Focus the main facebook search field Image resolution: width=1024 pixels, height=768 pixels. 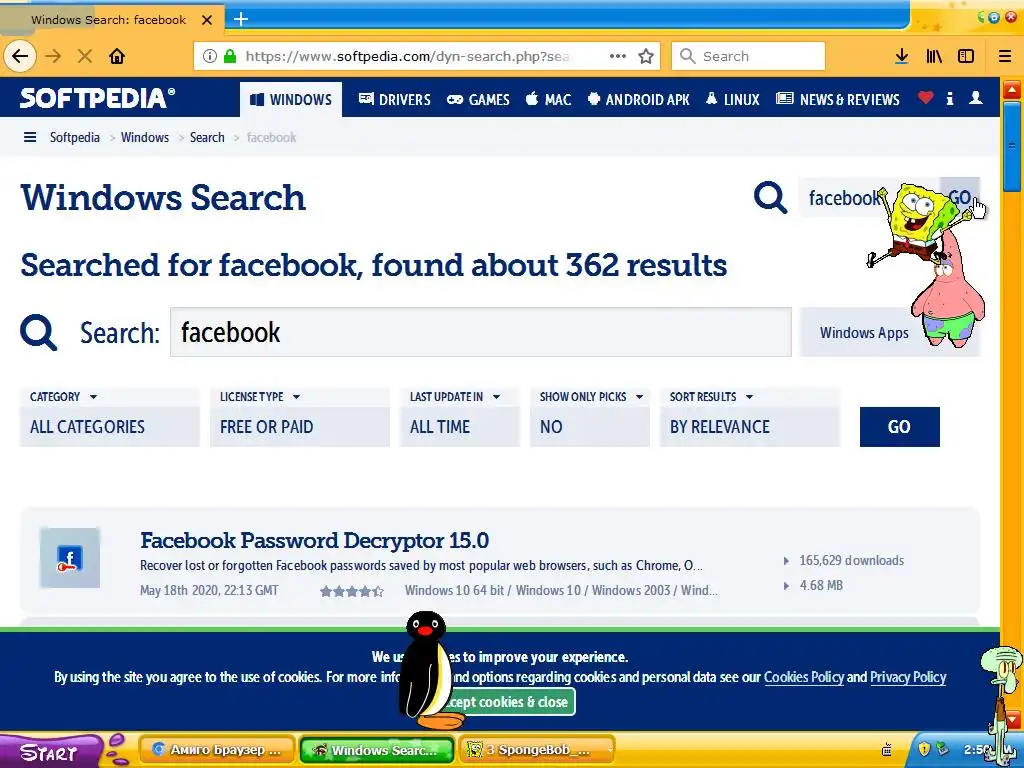coord(481,332)
